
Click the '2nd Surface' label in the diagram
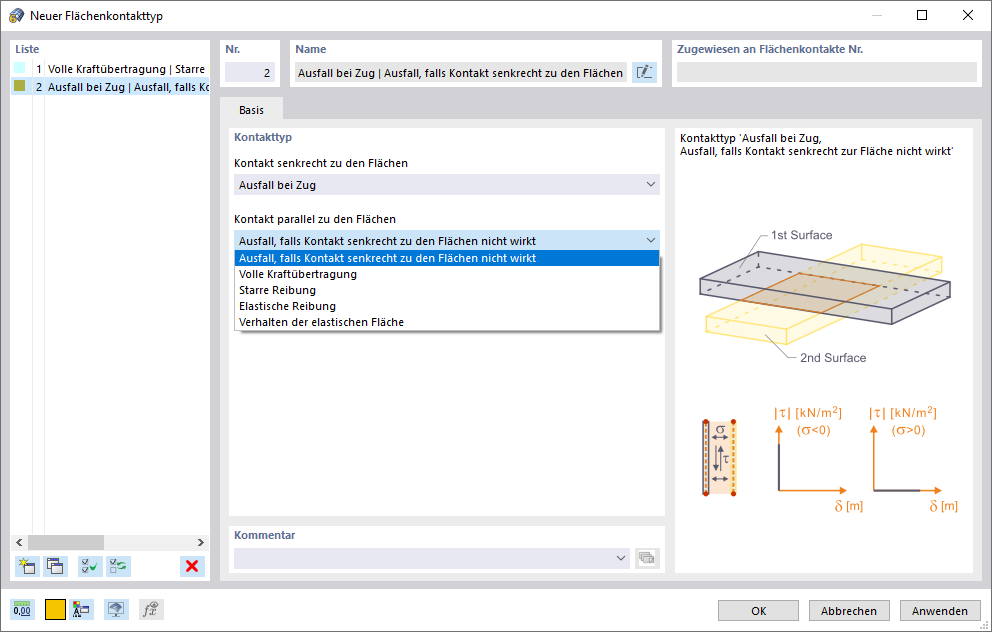tap(833, 358)
